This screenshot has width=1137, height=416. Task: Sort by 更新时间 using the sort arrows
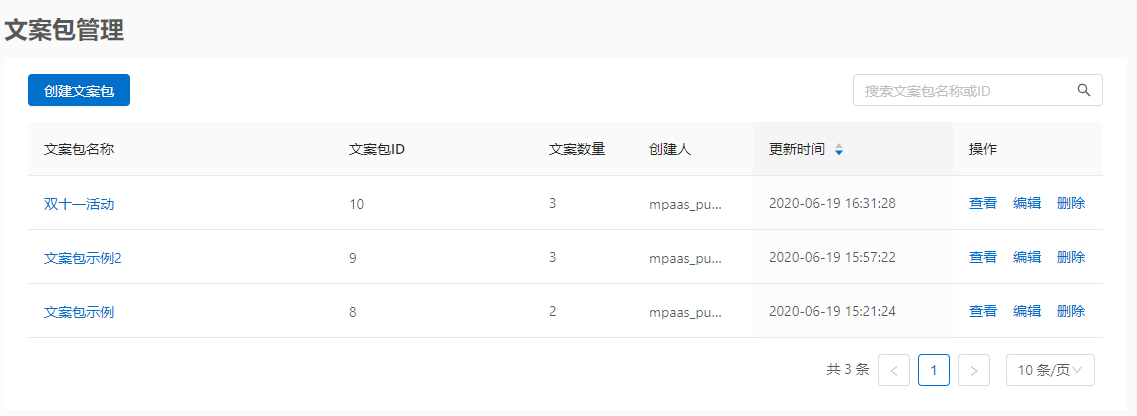tap(839, 150)
